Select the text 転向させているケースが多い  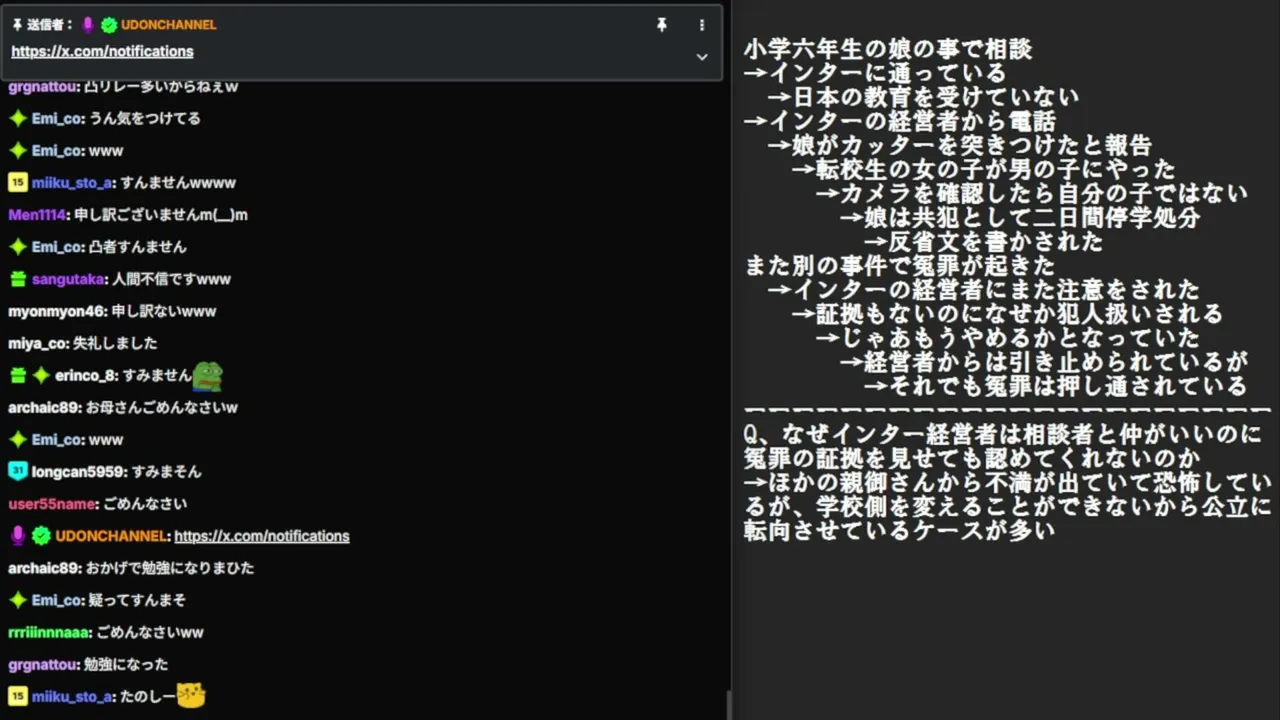click(900, 531)
